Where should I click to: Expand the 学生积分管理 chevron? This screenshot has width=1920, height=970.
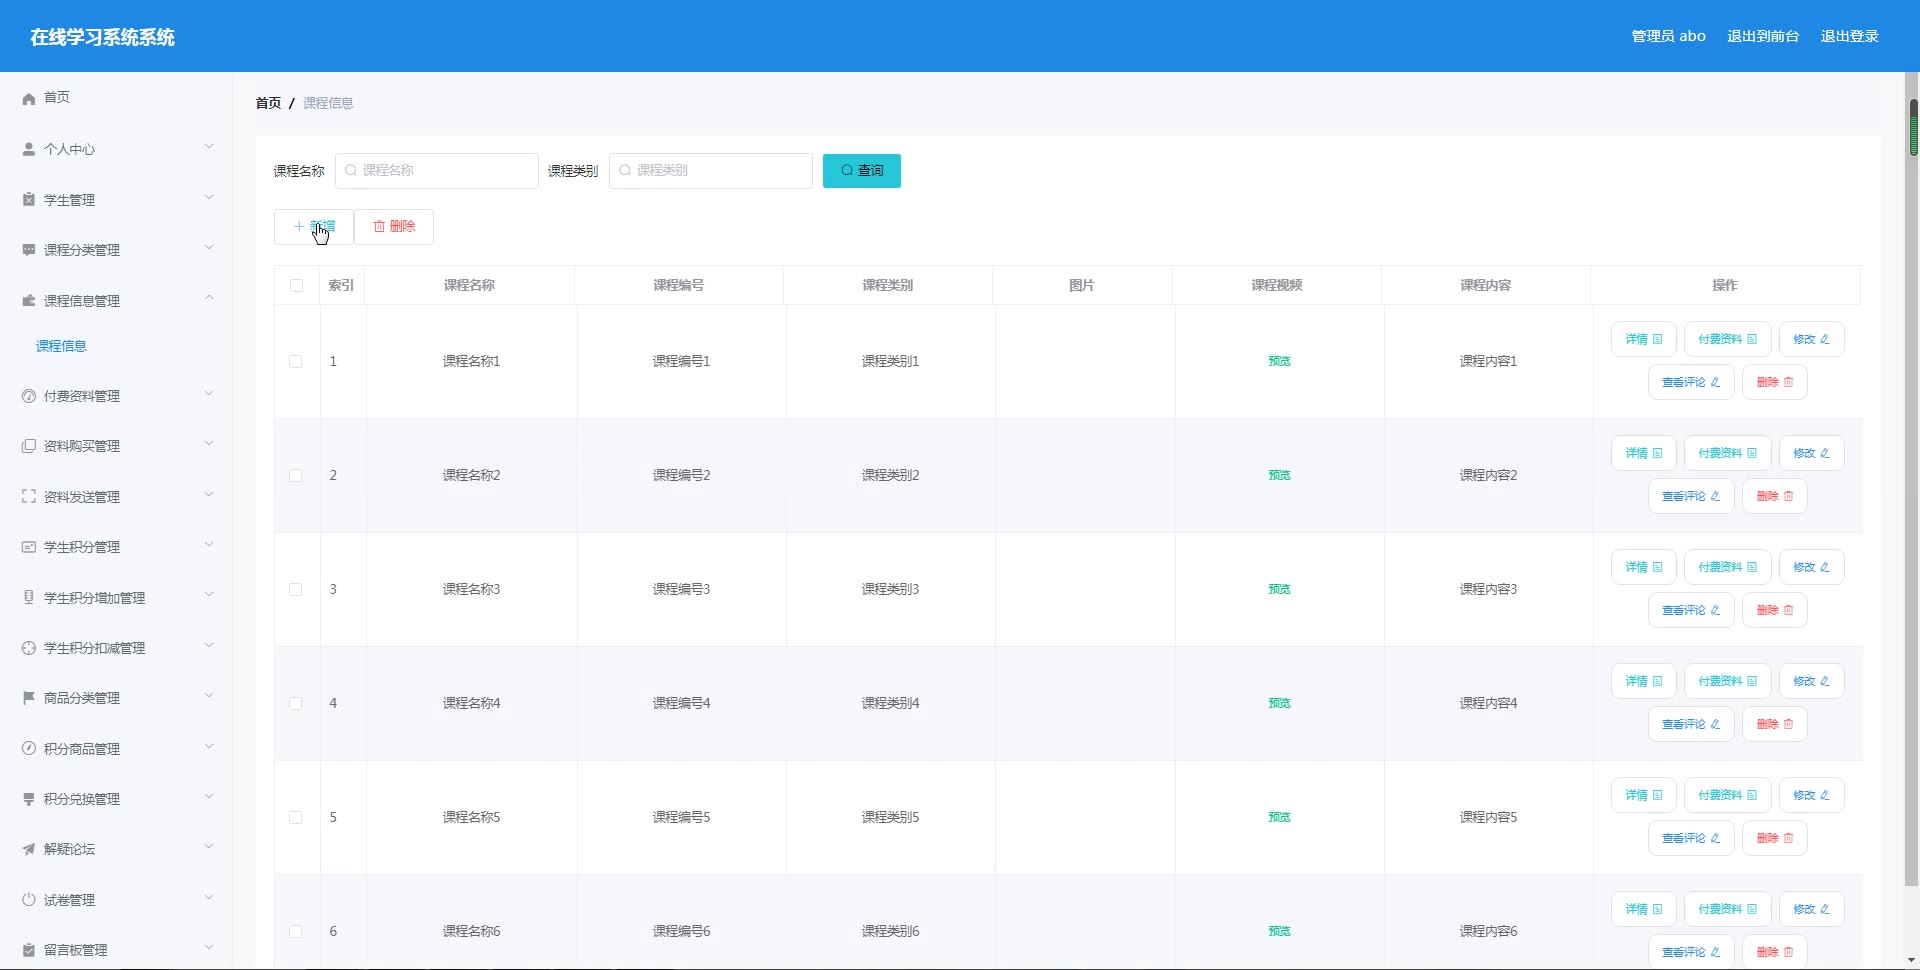point(209,545)
